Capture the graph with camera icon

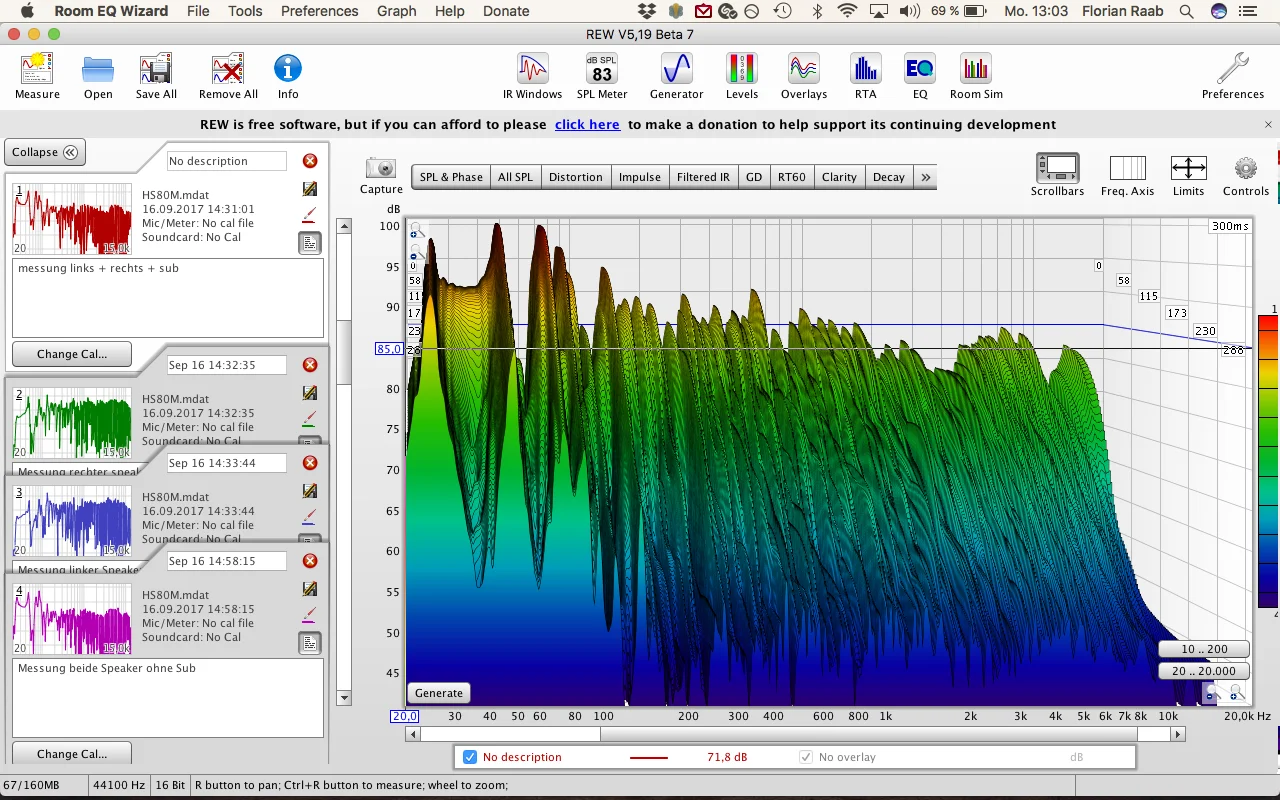pyautogui.click(x=381, y=175)
